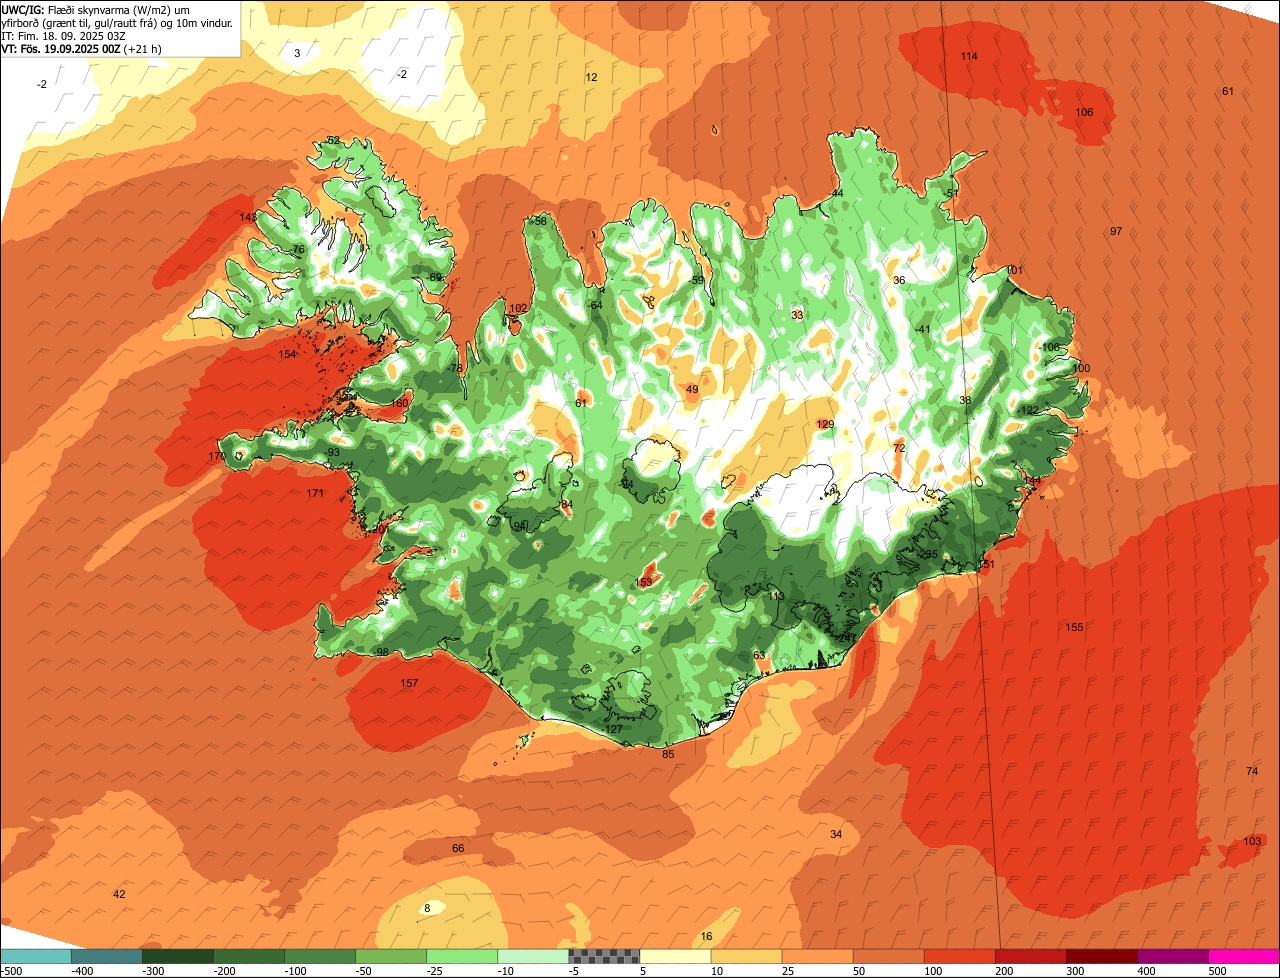Click the light teal legend swatch between -500 and -400

[x=36, y=956]
